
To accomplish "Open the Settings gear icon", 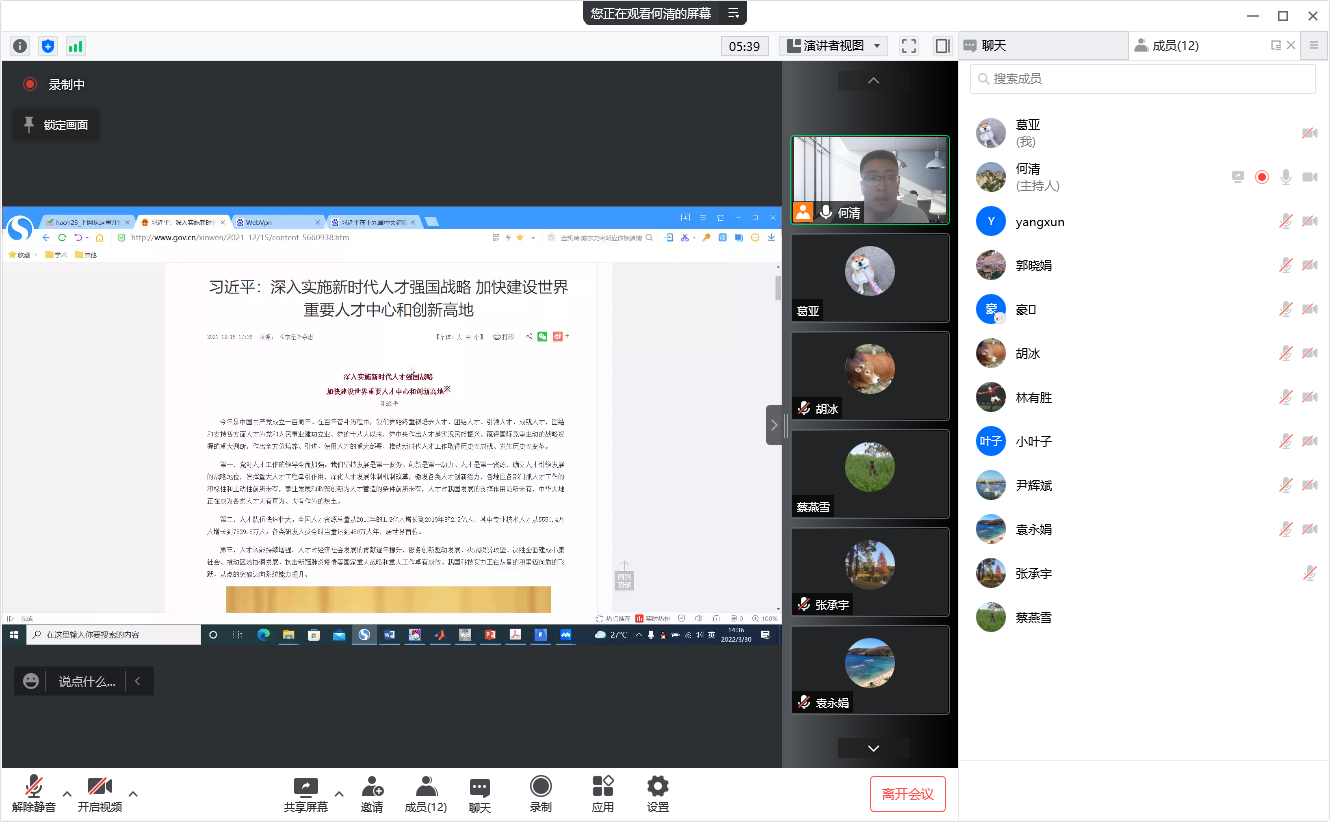I will 657,793.
